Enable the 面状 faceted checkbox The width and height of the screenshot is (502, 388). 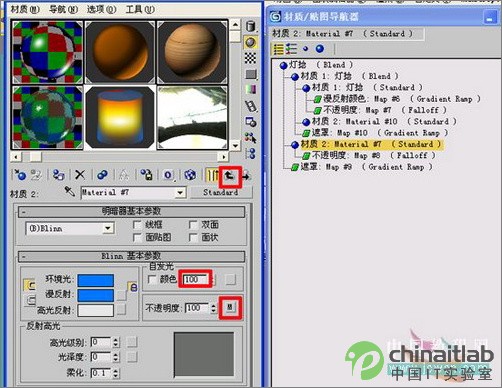pyautogui.click(x=193, y=237)
